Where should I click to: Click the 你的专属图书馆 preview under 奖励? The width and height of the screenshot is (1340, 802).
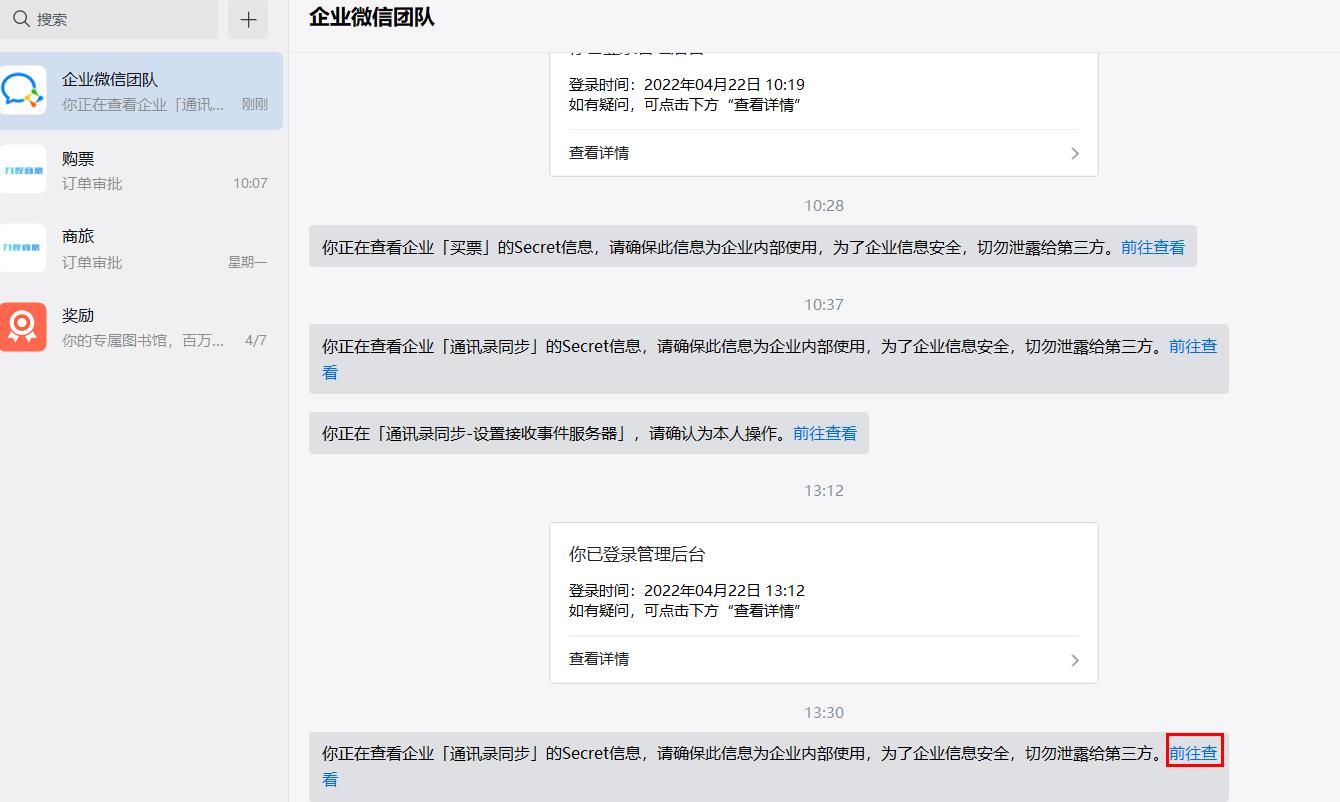(x=144, y=340)
